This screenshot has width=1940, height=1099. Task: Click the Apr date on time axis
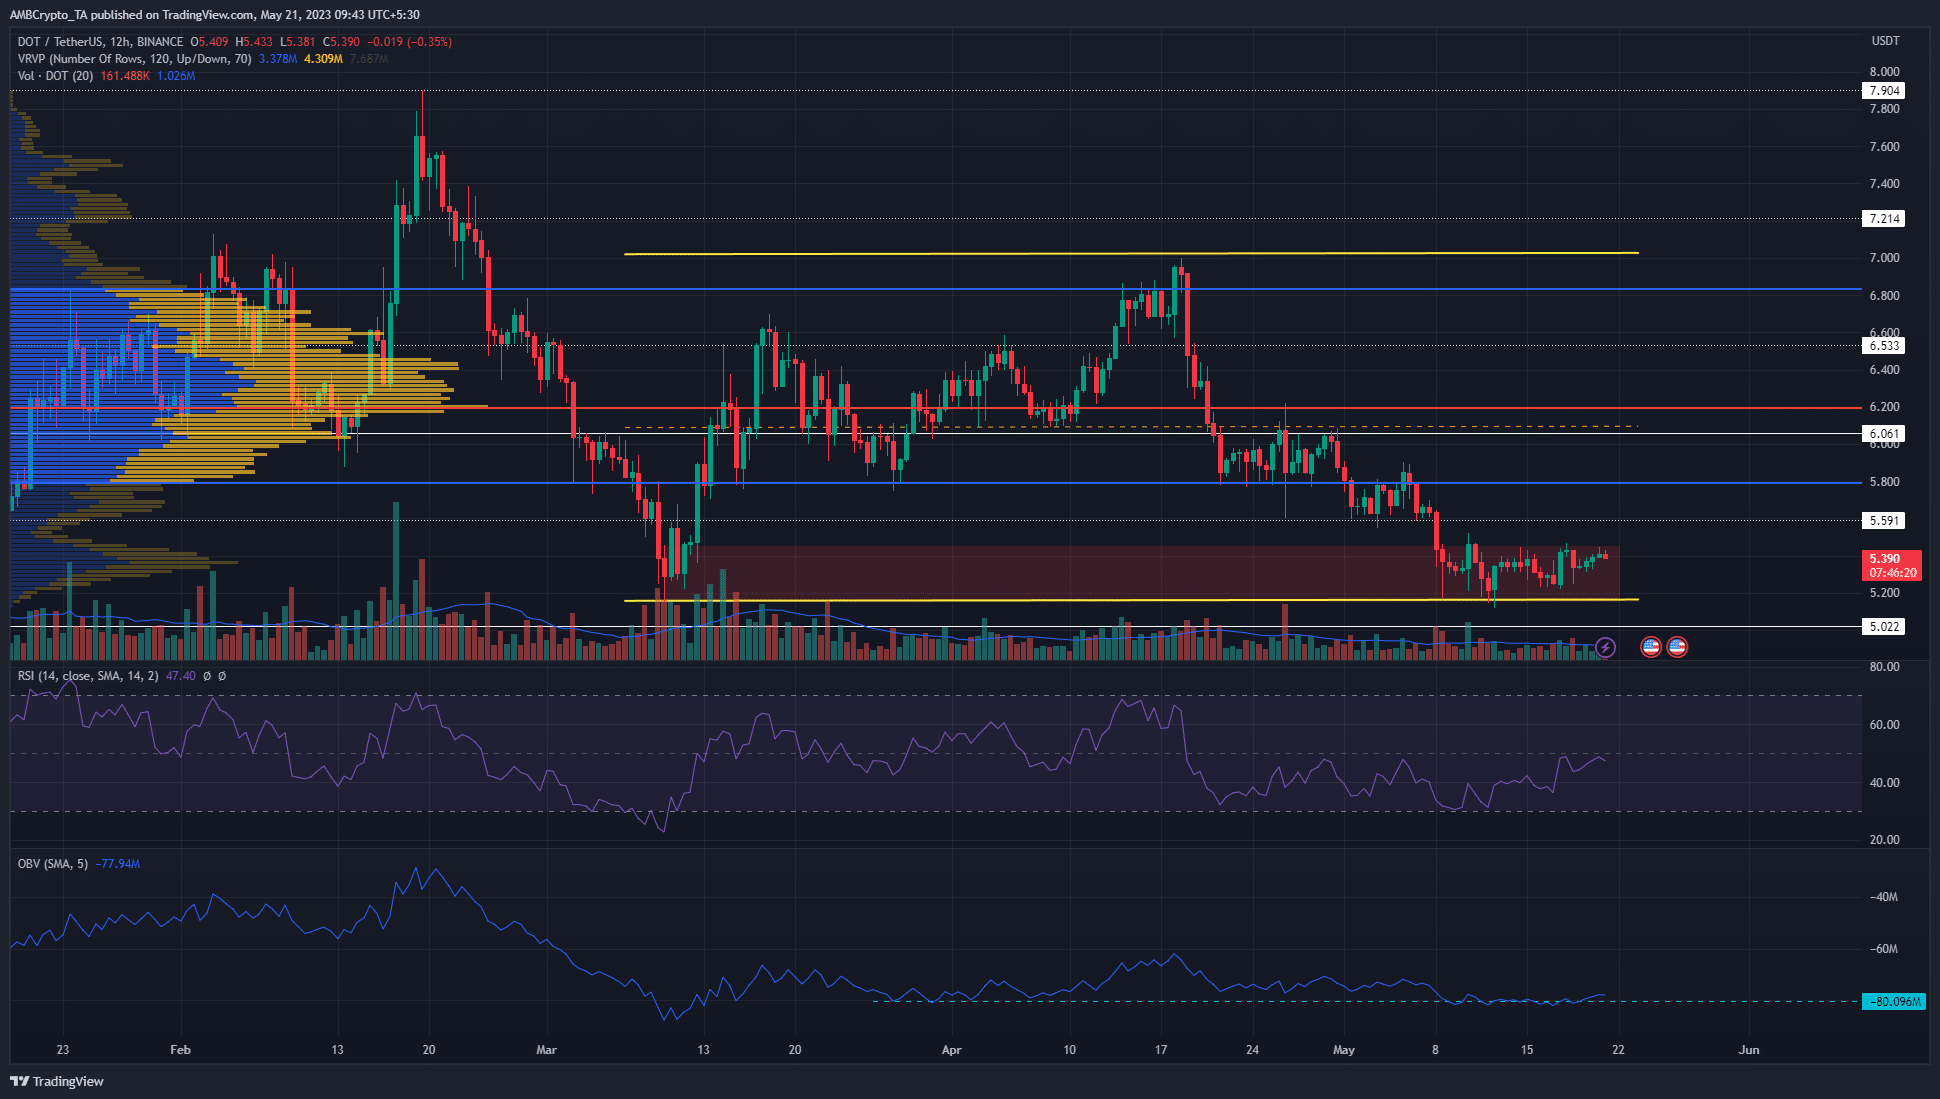point(951,1049)
